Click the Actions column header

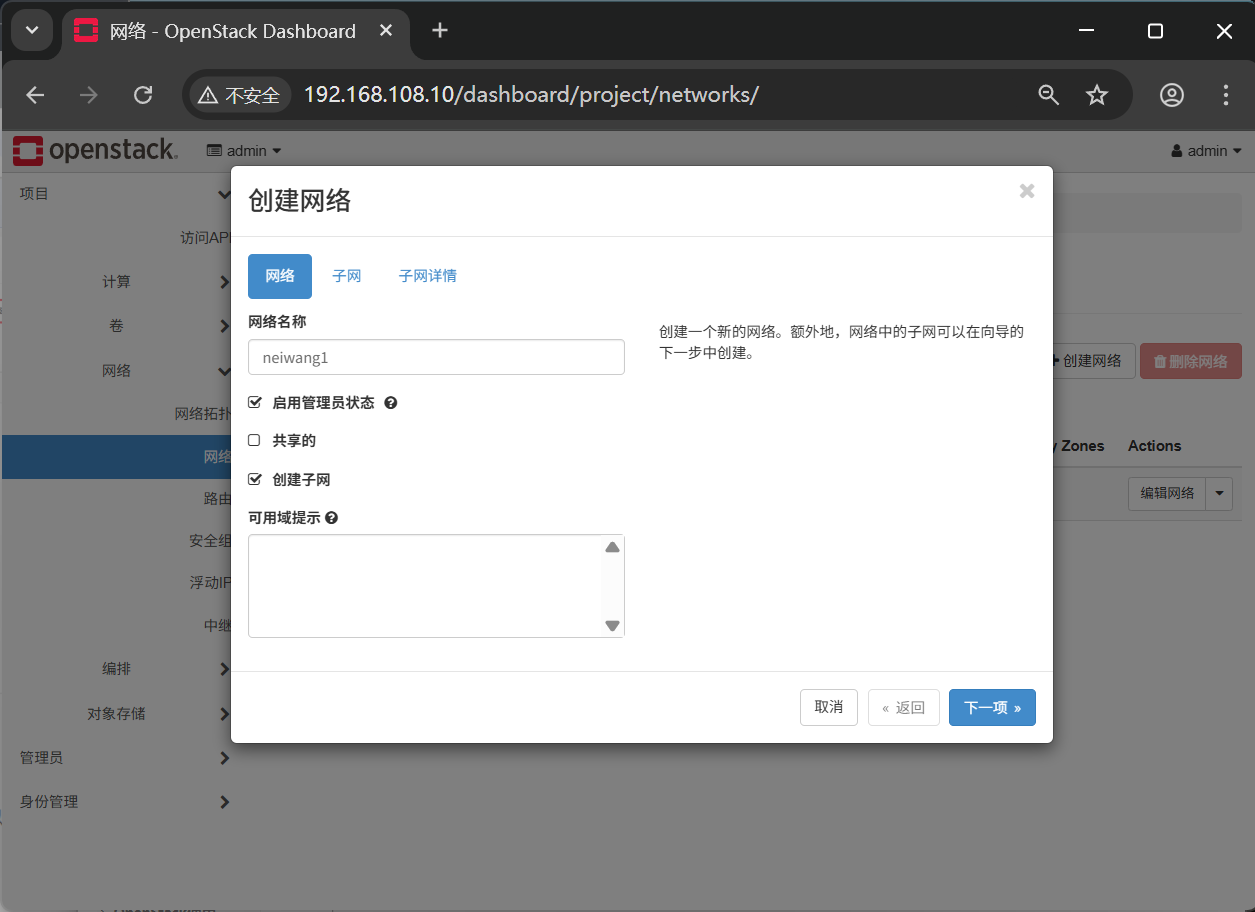(x=1154, y=446)
